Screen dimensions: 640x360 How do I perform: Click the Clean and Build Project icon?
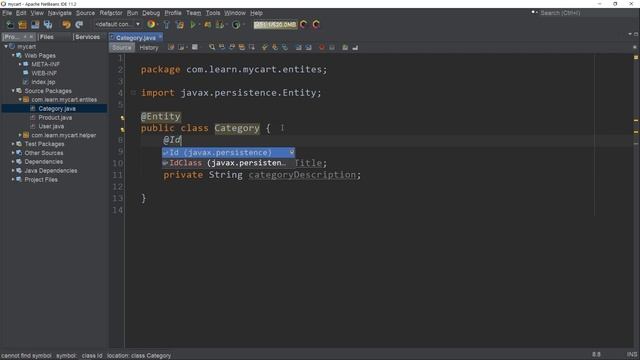coord(180,24)
